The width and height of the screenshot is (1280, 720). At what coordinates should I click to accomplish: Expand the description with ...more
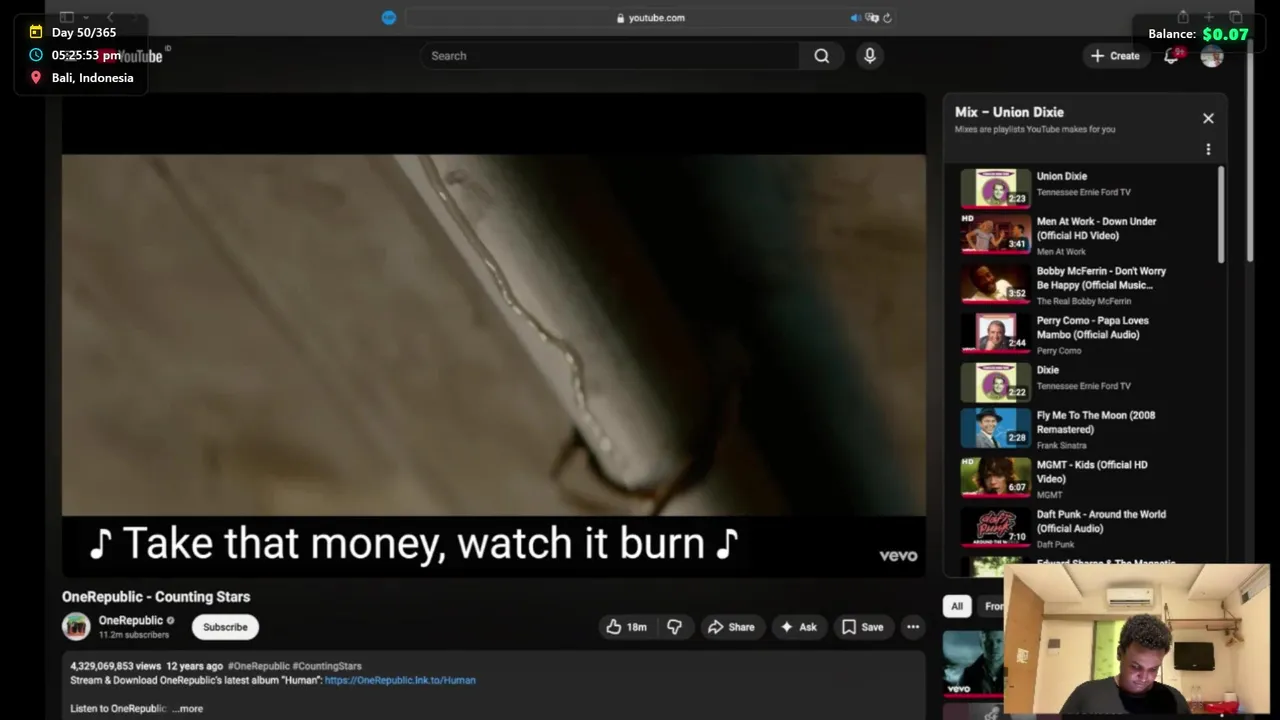point(187,708)
